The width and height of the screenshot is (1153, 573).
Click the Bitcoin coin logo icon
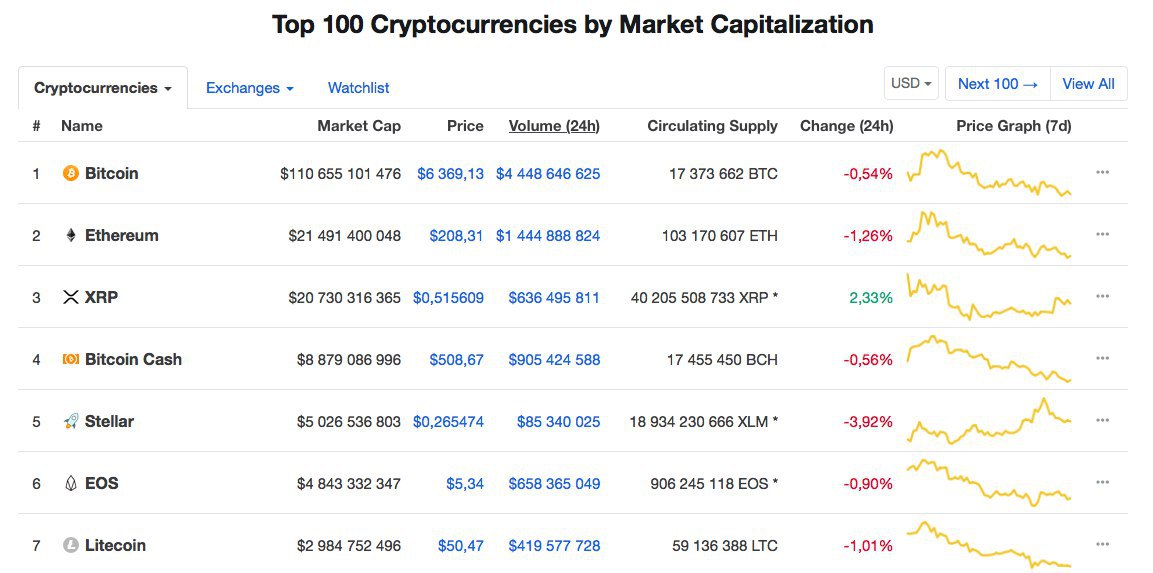[x=71, y=173]
